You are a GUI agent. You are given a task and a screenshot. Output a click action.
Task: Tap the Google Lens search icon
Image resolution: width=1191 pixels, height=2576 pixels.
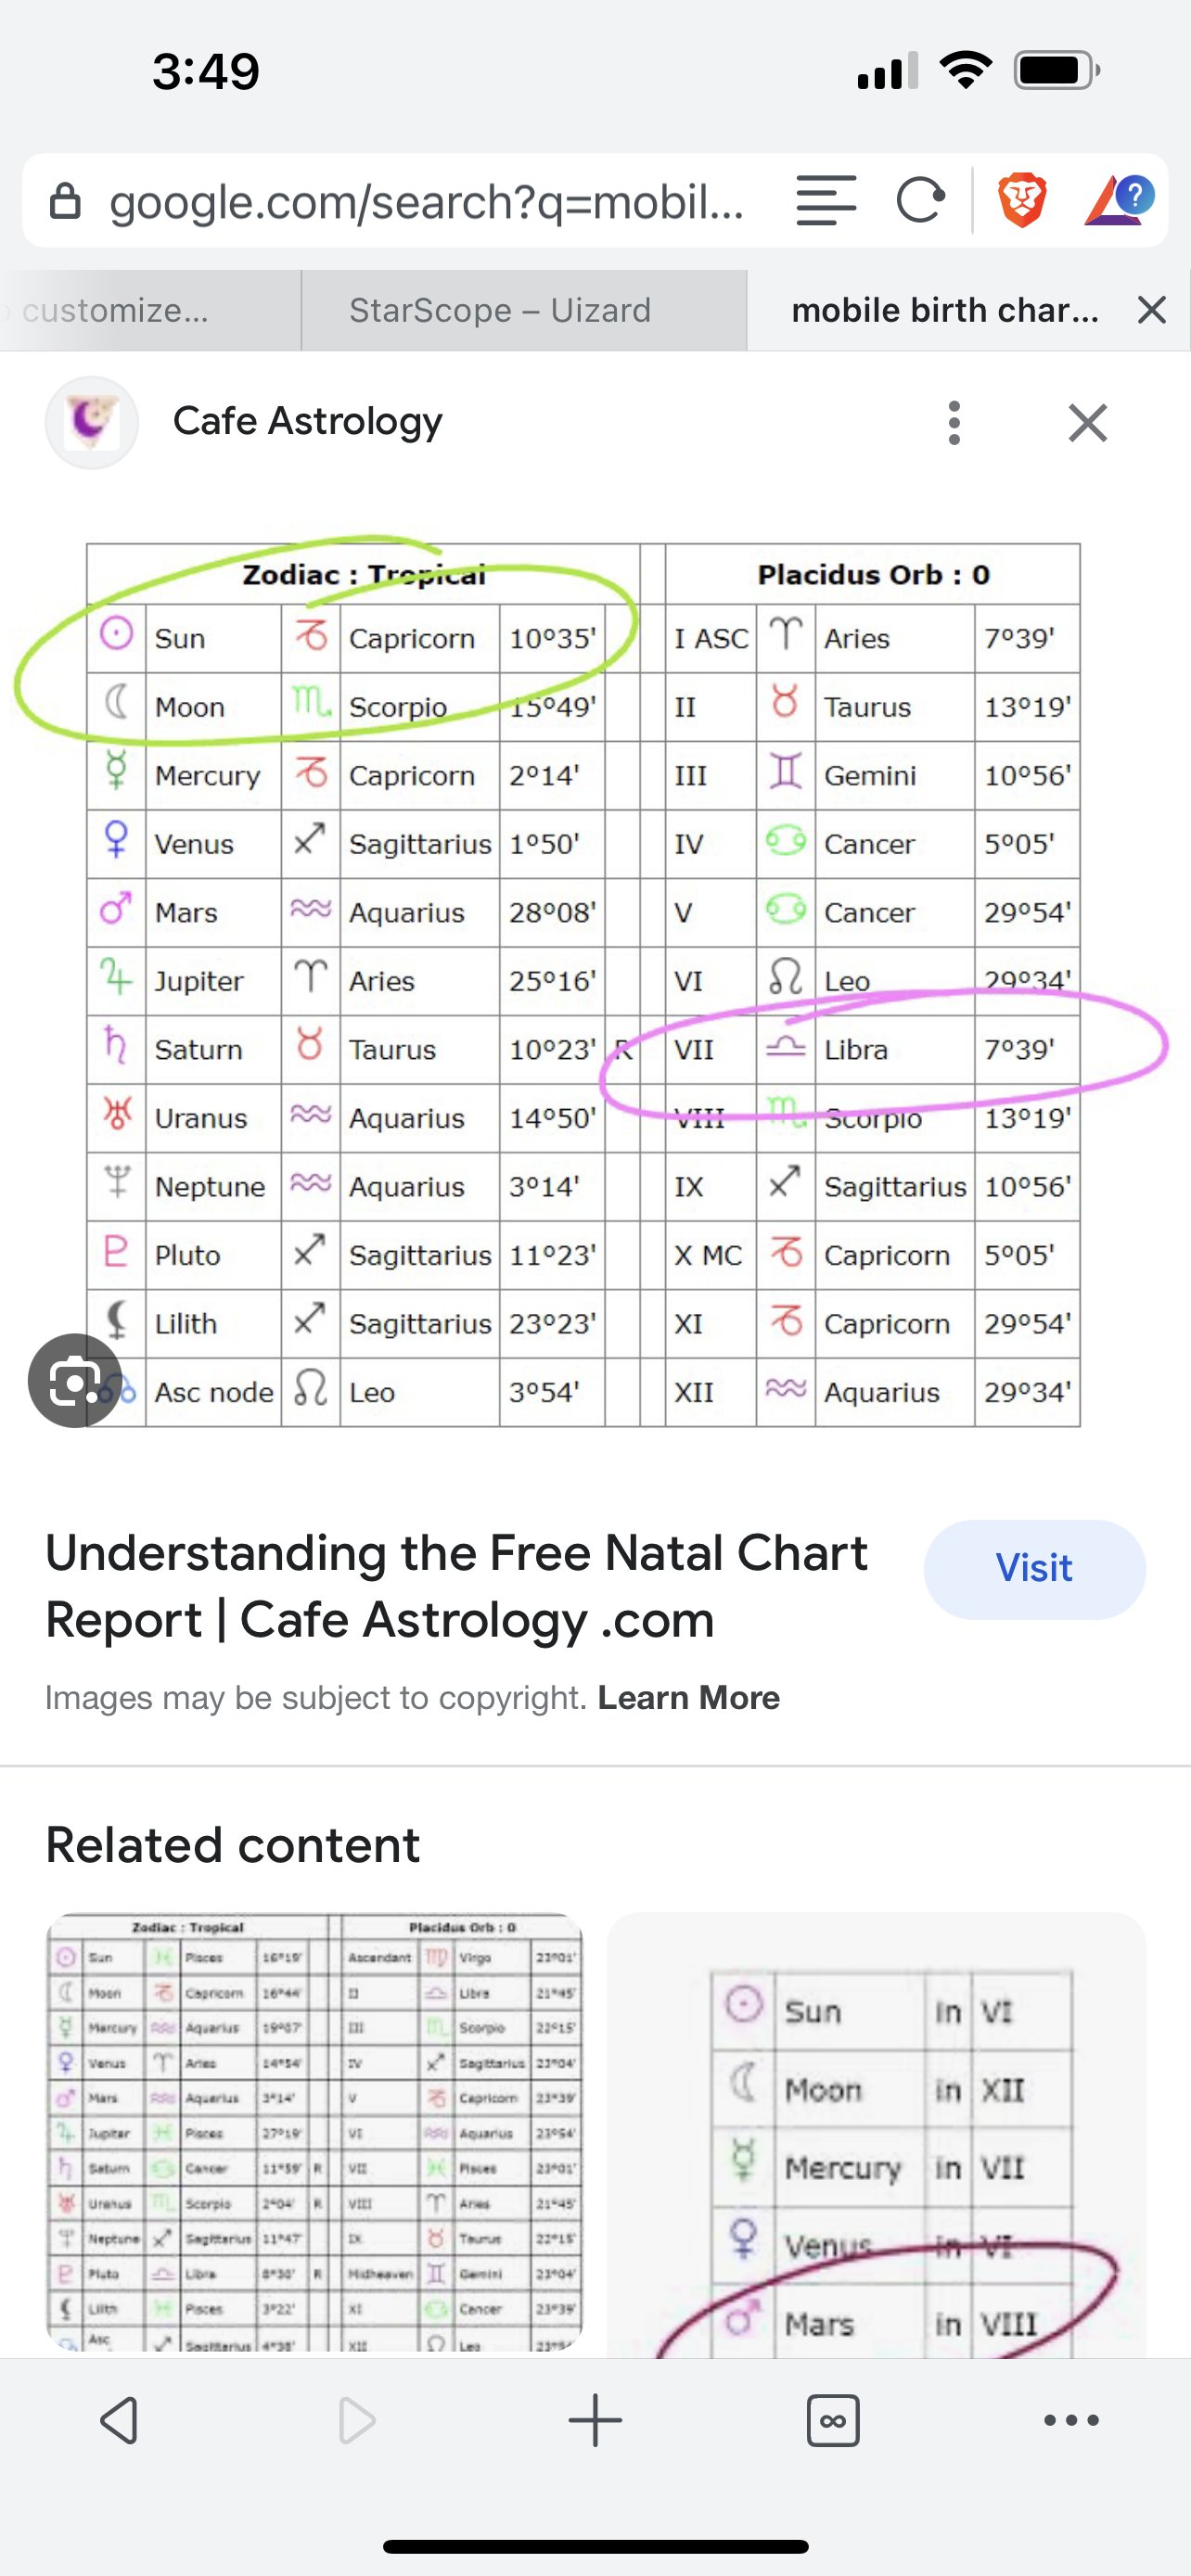[75, 1380]
